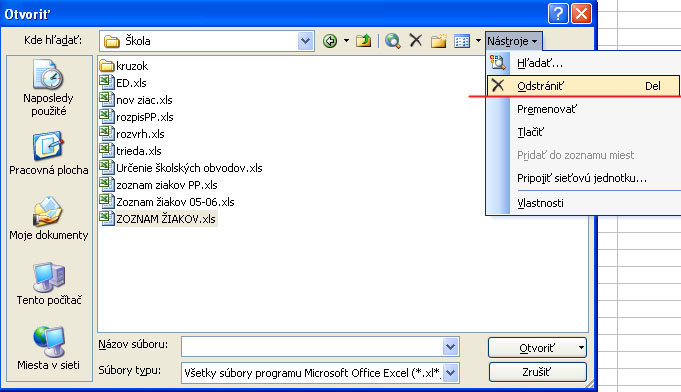
Task: Select Tlačiť from the menu
Action: coord(530,132)
